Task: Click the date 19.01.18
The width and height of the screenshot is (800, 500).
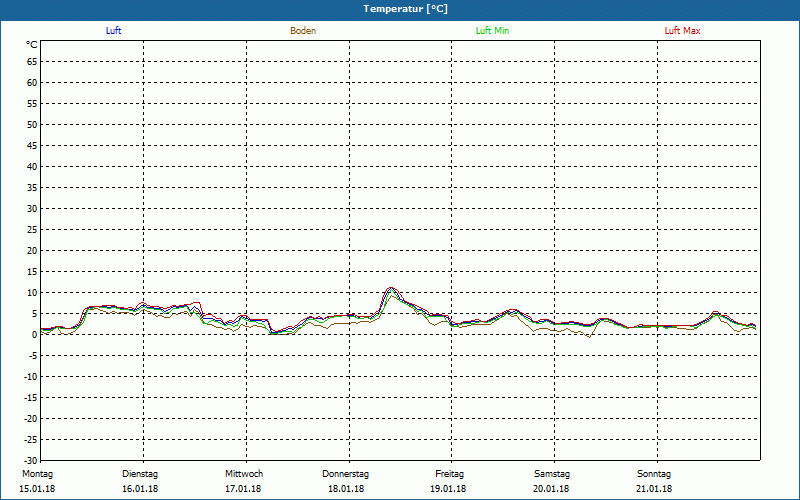Action: [448, 489]
